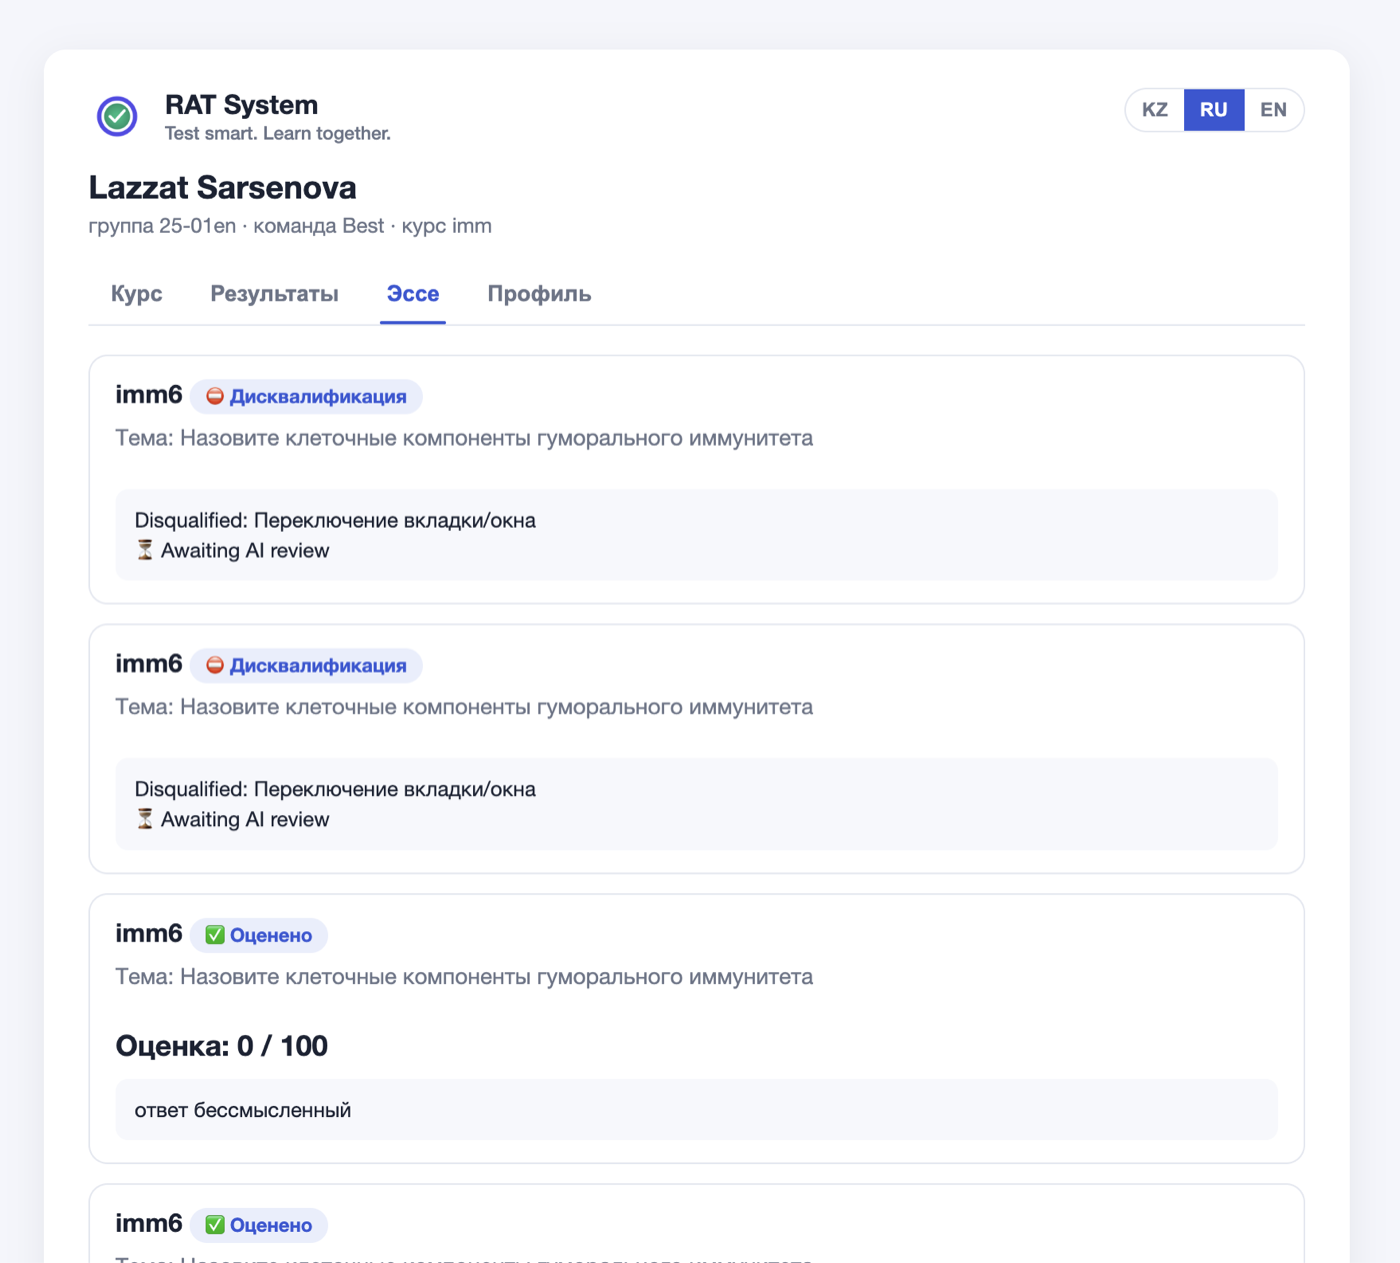Screen dimensions: 1400x1263
Task: Select the RU language option
Action: point(1214,110)
